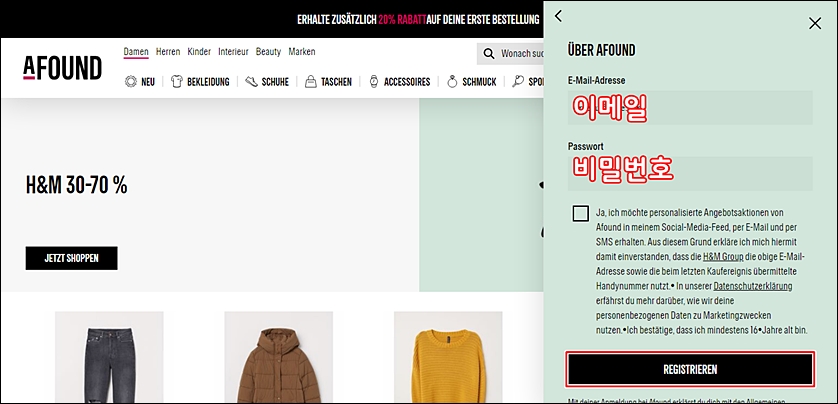Select the Marken tab
The height and width of the screenshot is (404, 838).
[302, 52]
